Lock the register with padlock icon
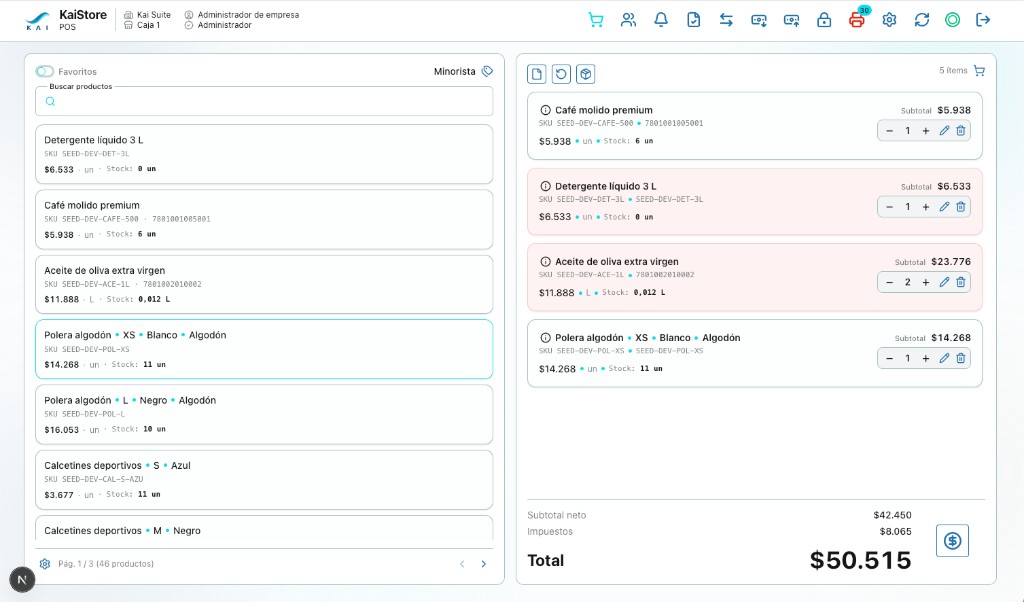The image size is (1024, 602). pos(824,20)
